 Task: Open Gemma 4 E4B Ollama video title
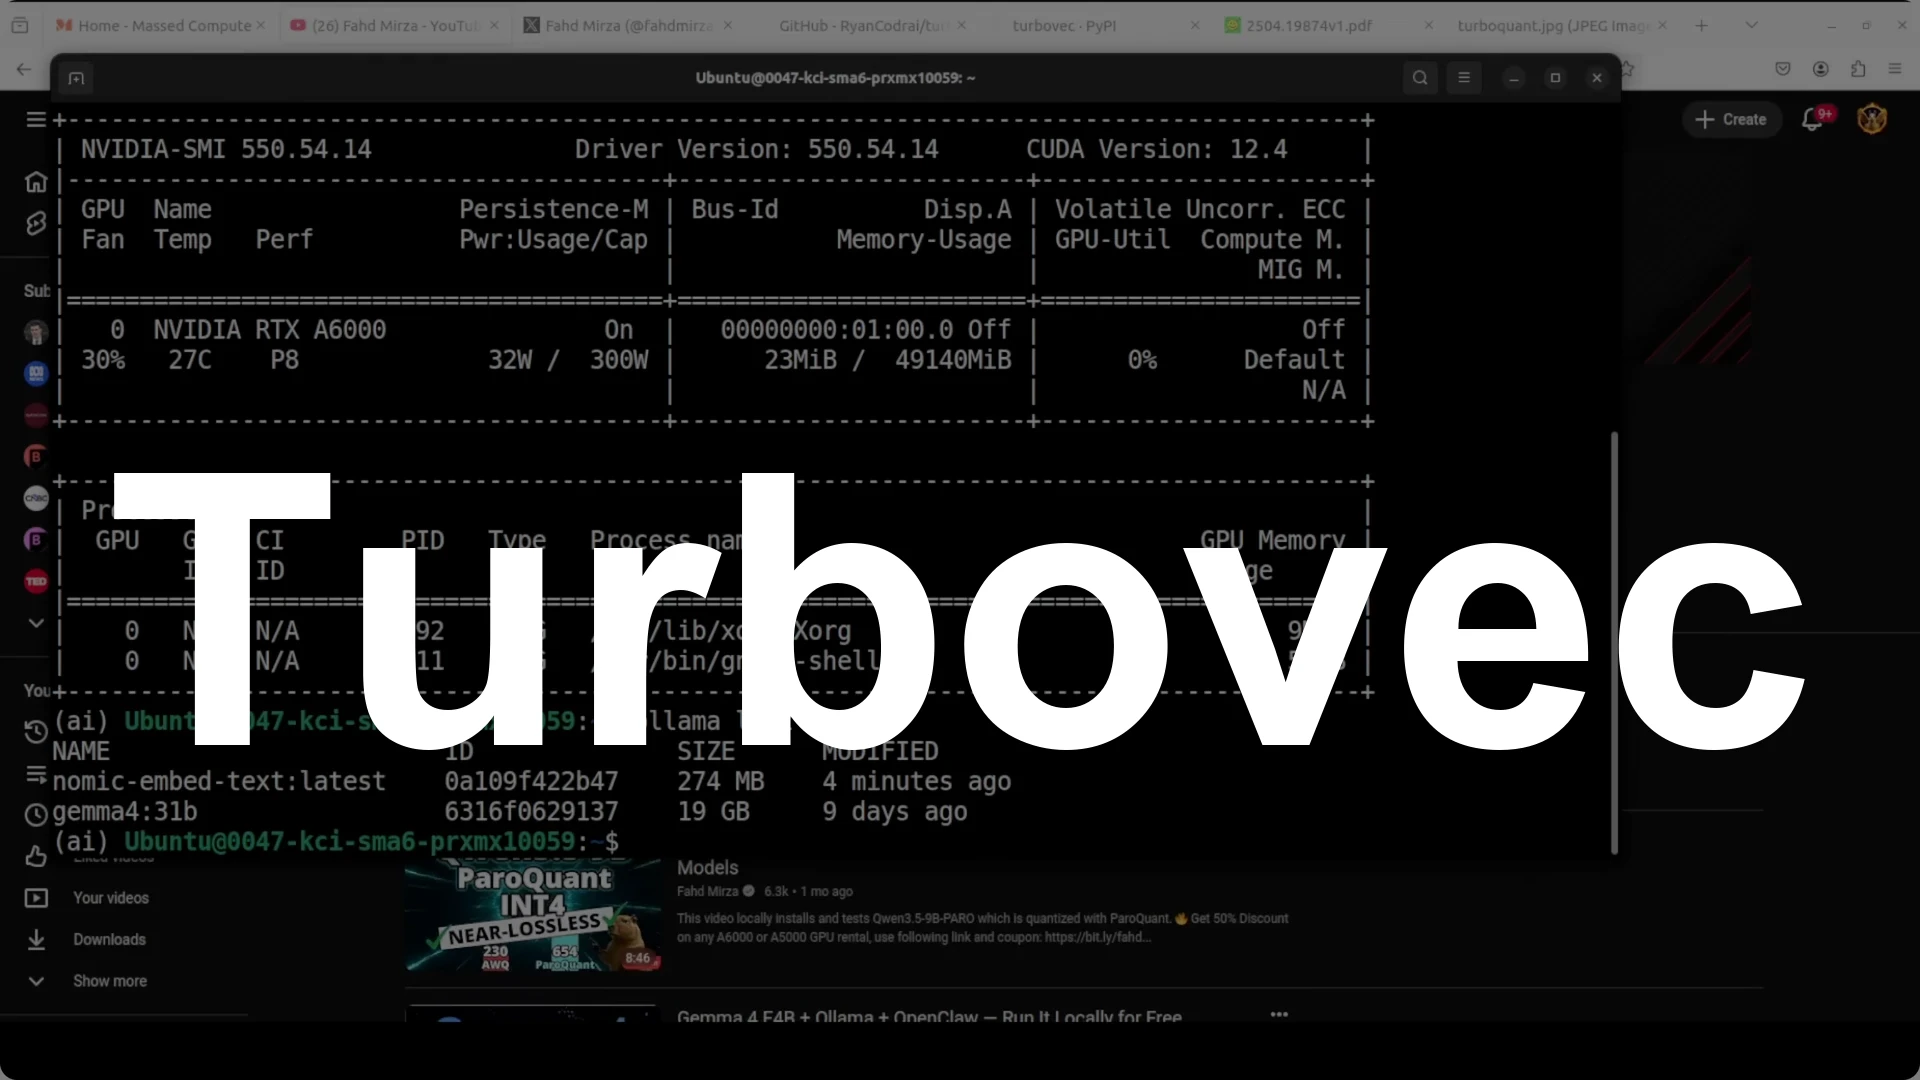pos(929,1016)
